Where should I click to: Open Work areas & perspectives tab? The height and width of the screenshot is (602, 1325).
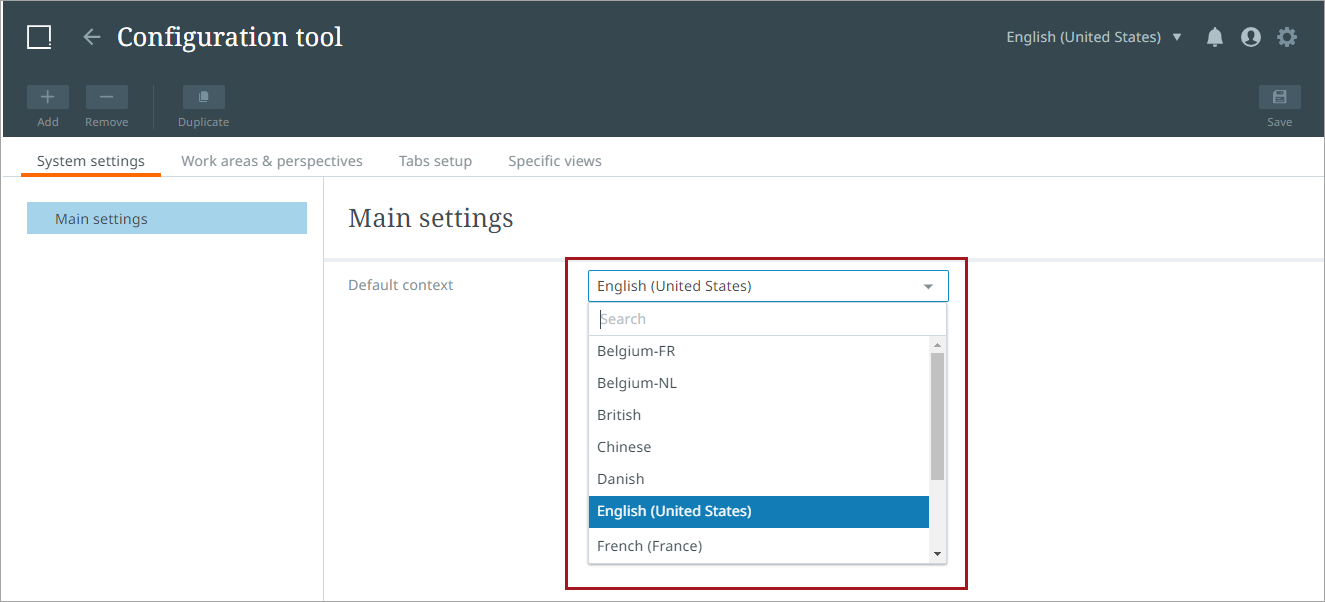(272, 161)
